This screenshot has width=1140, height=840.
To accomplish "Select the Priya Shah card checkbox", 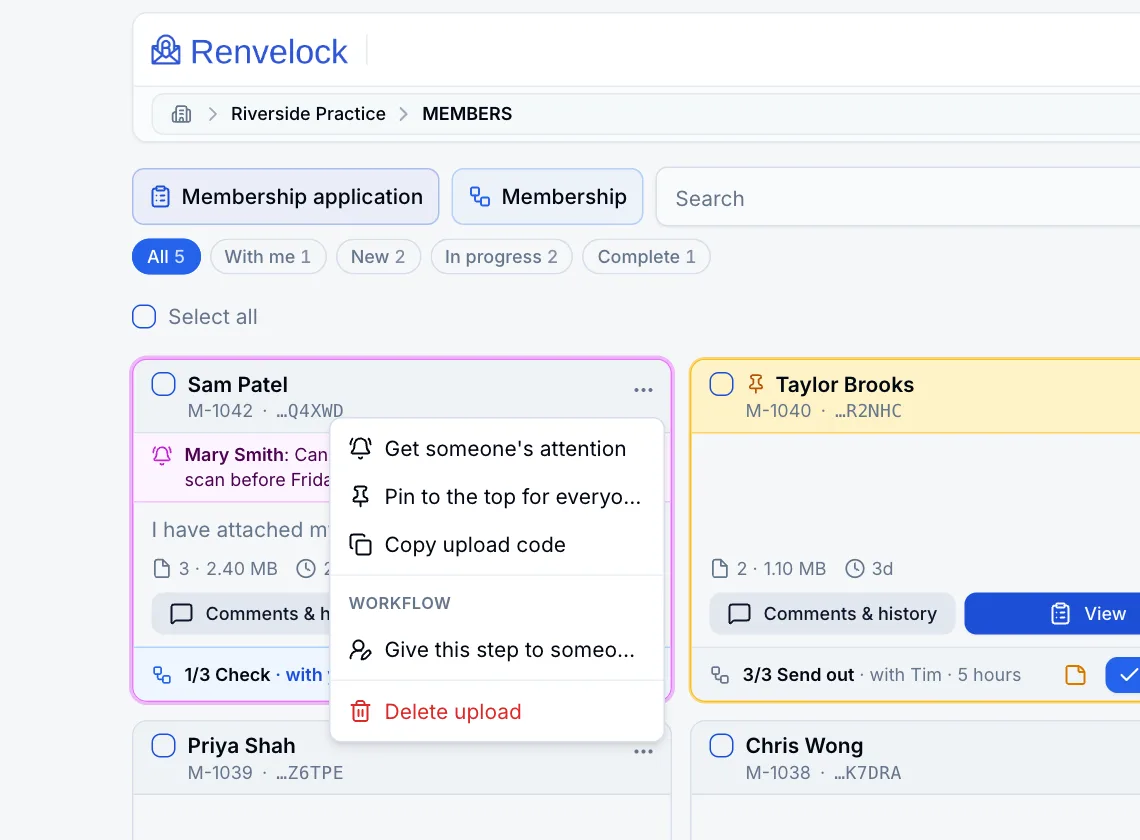I will pyautogui.click(x=164, y=745).
